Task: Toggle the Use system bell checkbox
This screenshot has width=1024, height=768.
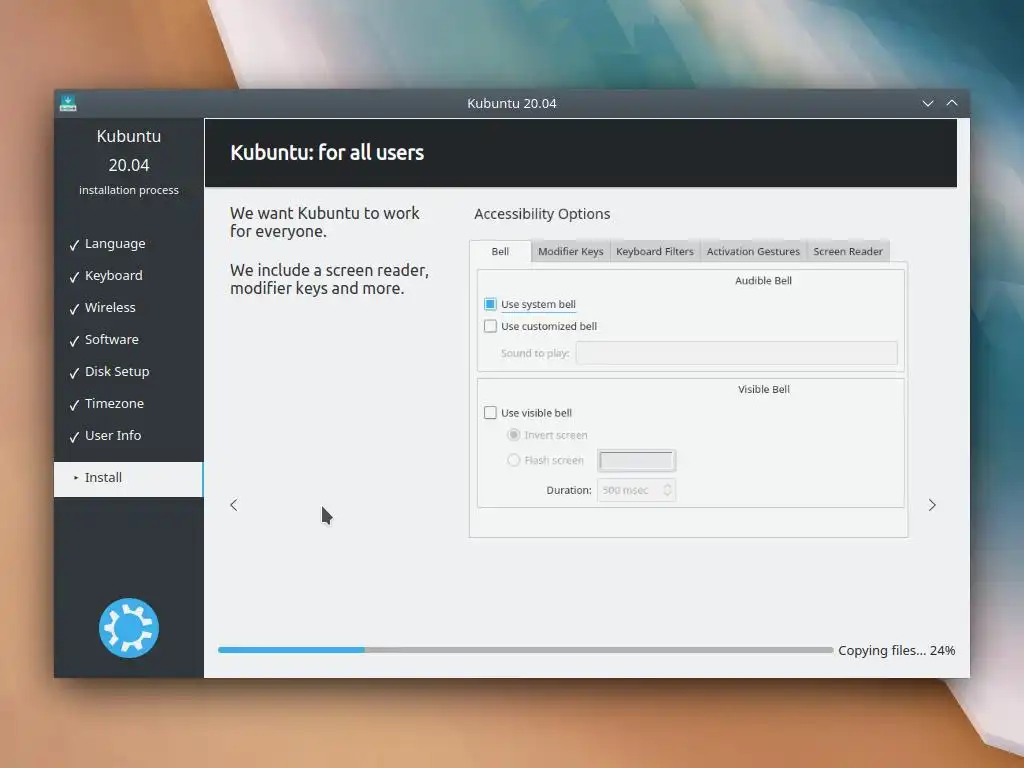Action: (490, 304)
